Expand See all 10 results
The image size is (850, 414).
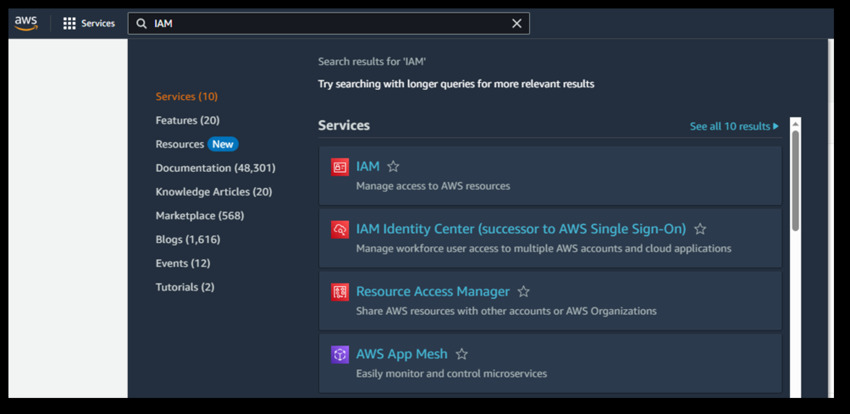tap(734, 127)
